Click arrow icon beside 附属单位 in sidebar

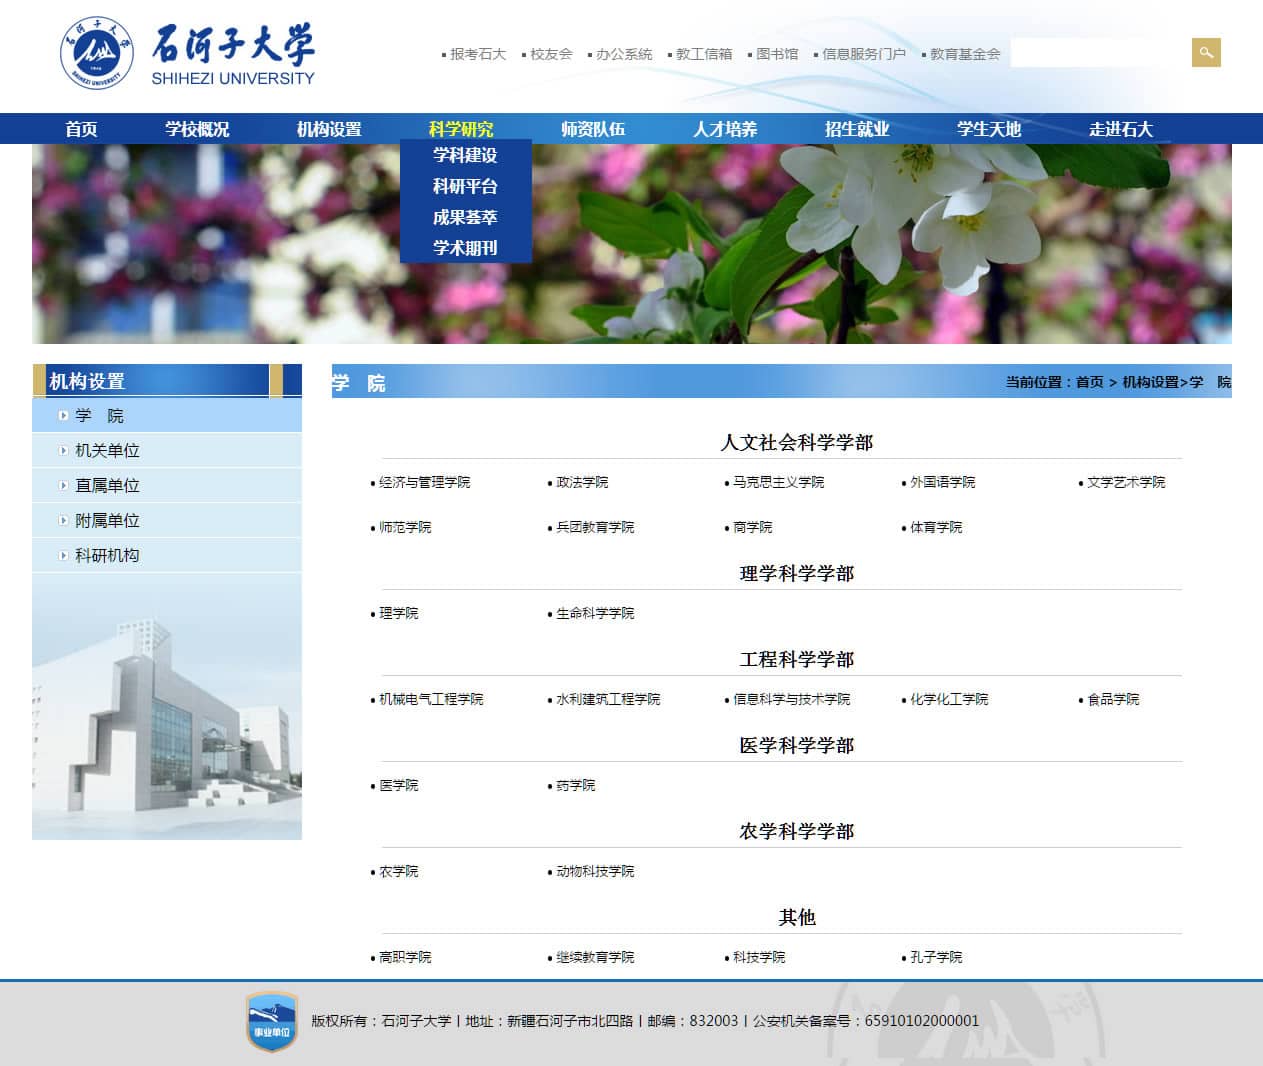coord(63,521)
